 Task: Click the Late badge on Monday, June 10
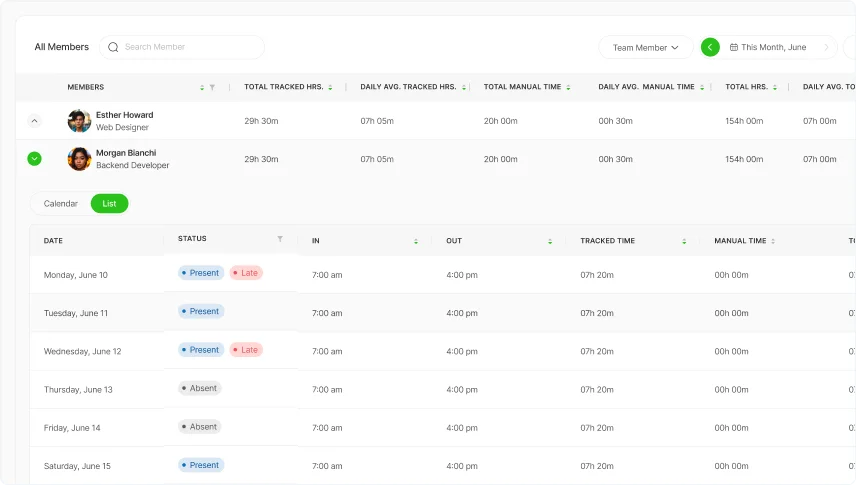tap(246, 273)
